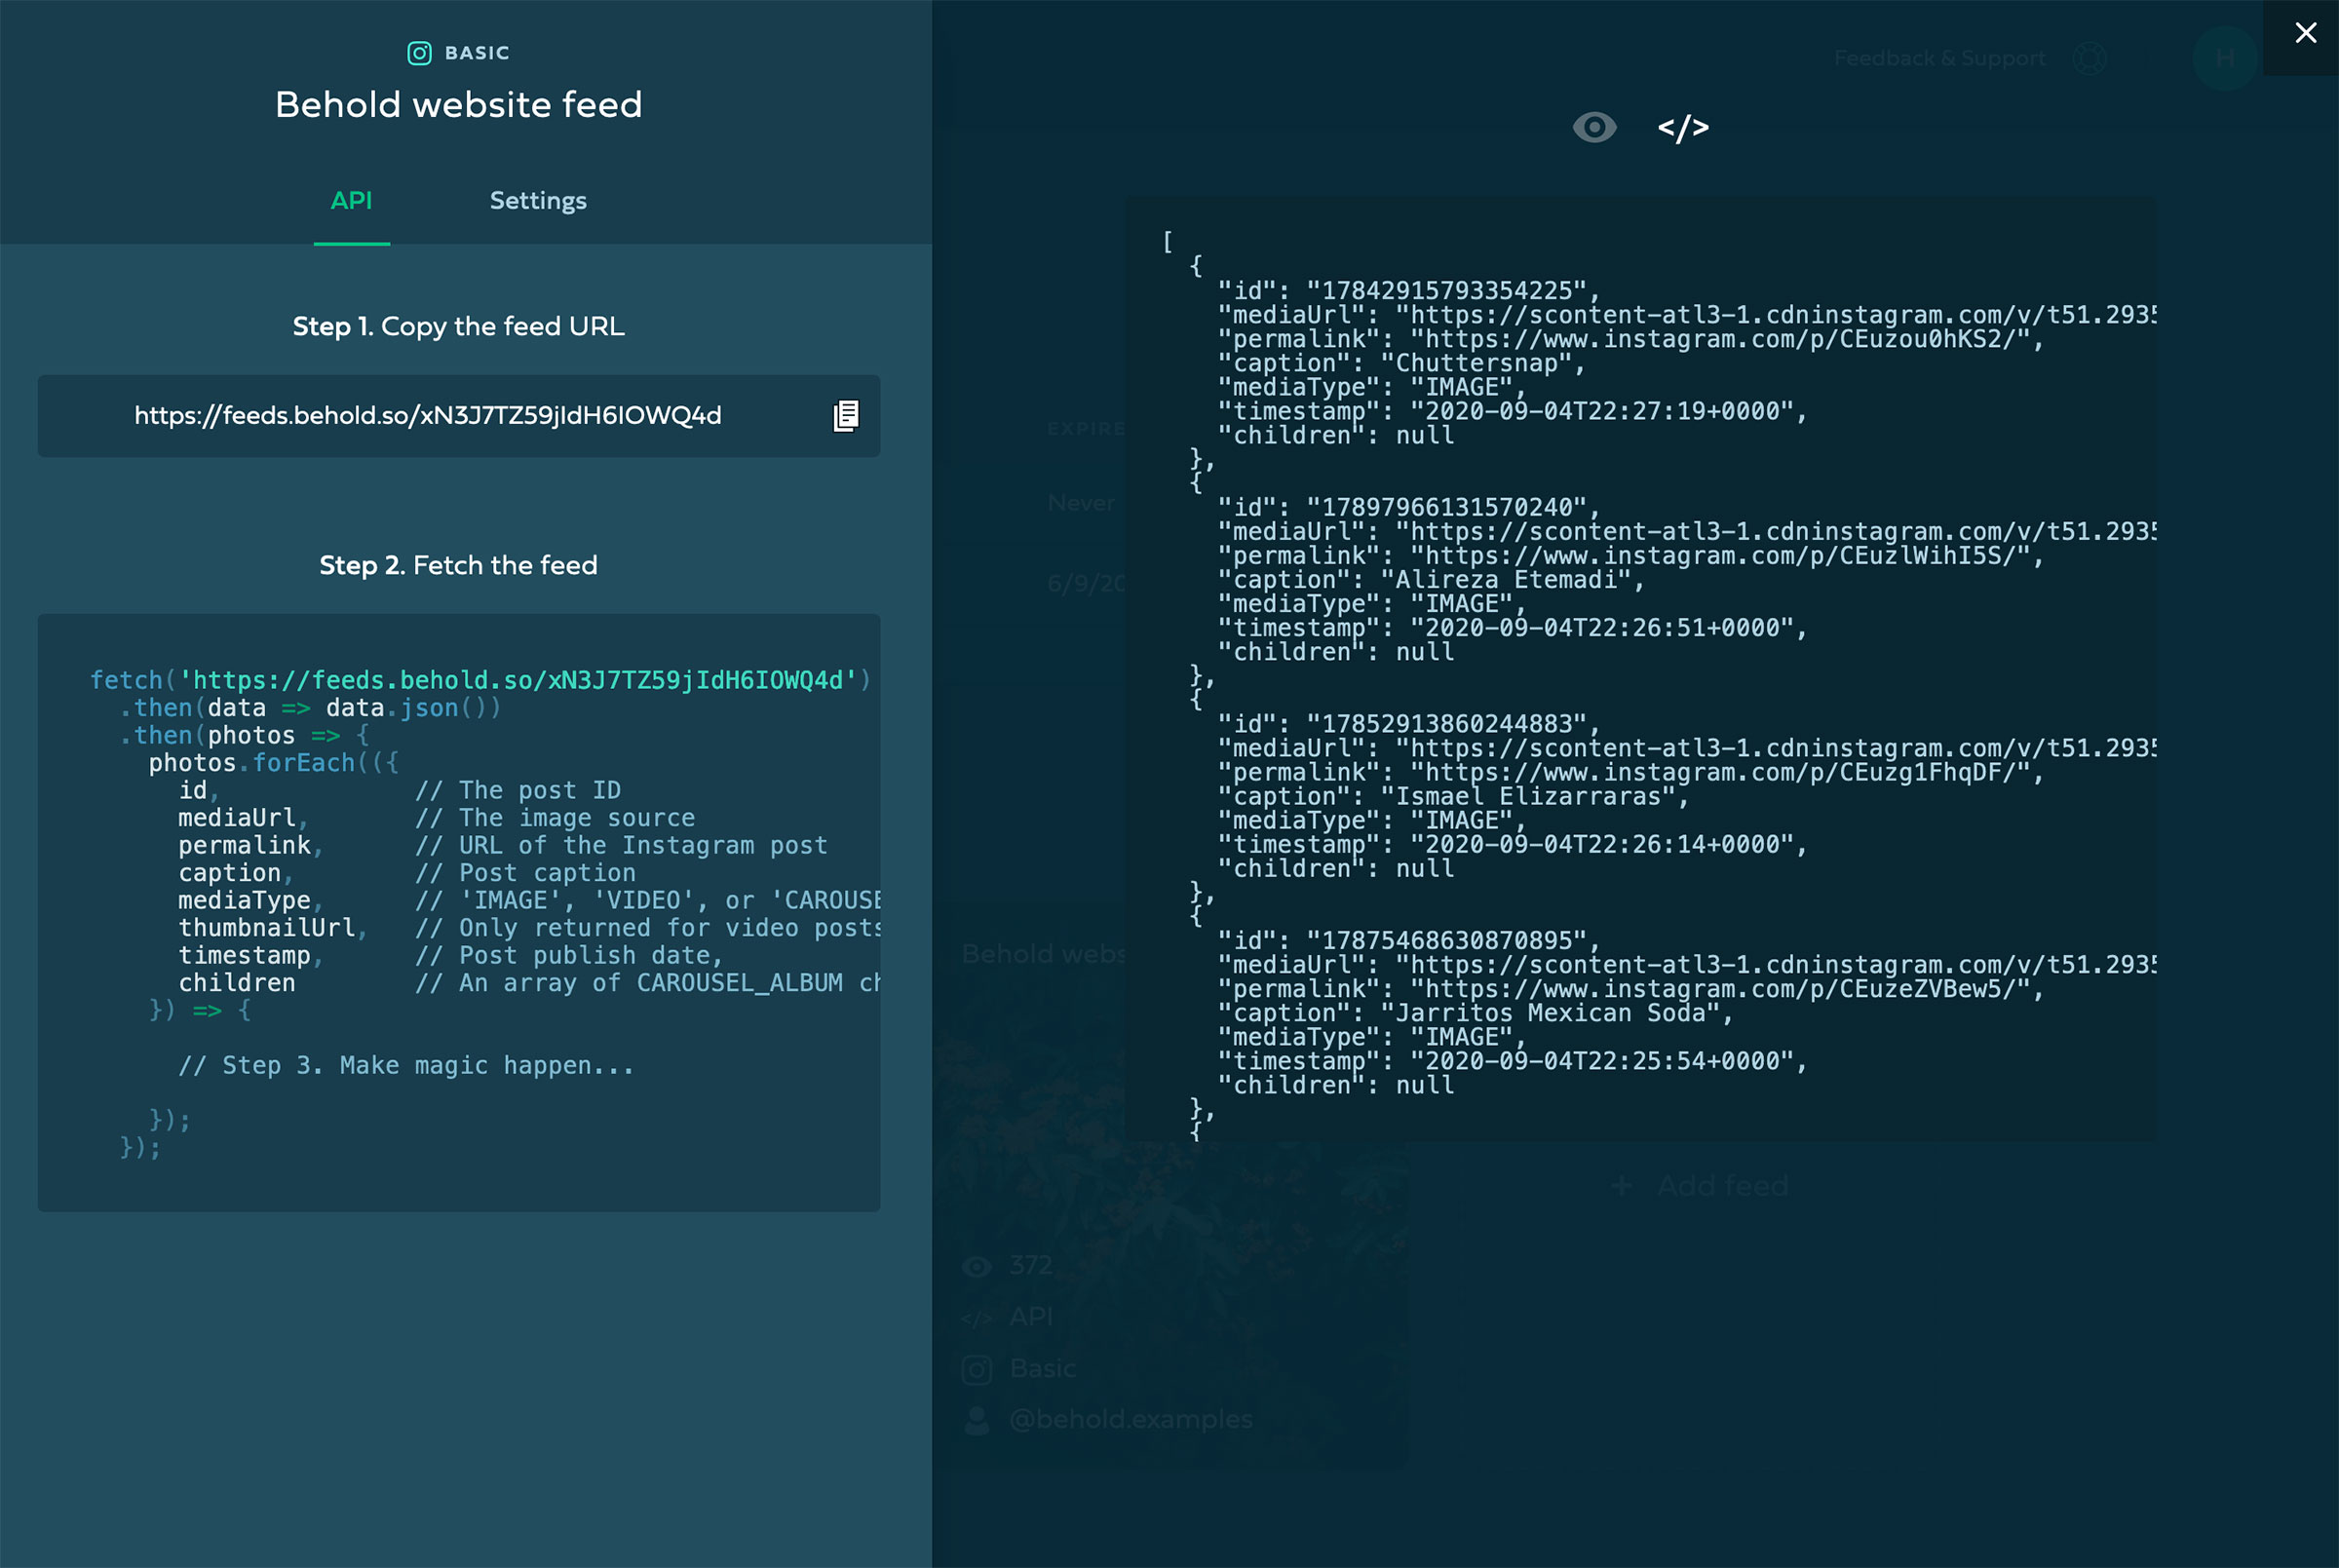Viewport: 2339px width, 1568px height.
Task: Click the 'Step 3. Make magic happen' comment
Action: (x=406, y=1065)
